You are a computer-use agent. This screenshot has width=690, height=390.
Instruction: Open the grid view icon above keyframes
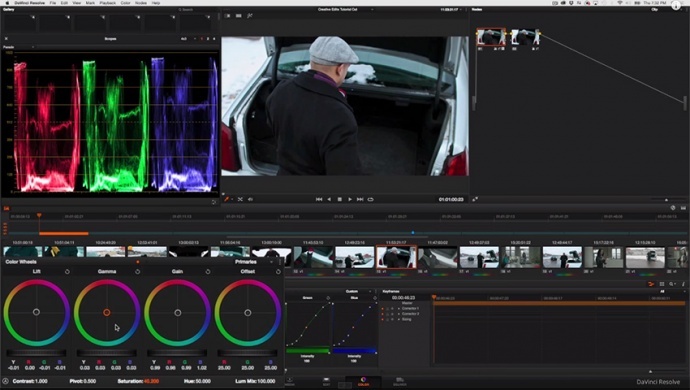point(662,284)
